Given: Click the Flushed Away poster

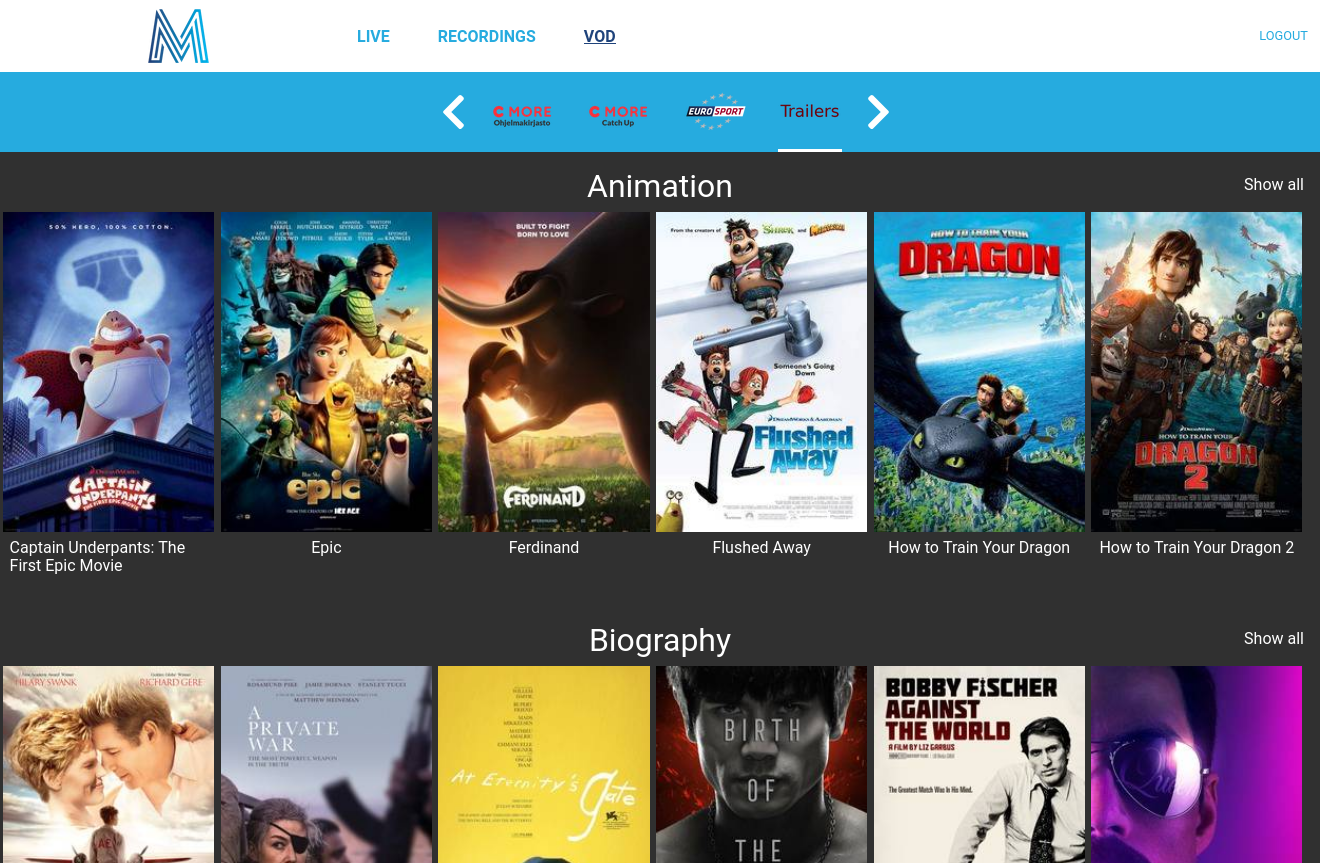Looking at the screenshot, I should point(761,371).
